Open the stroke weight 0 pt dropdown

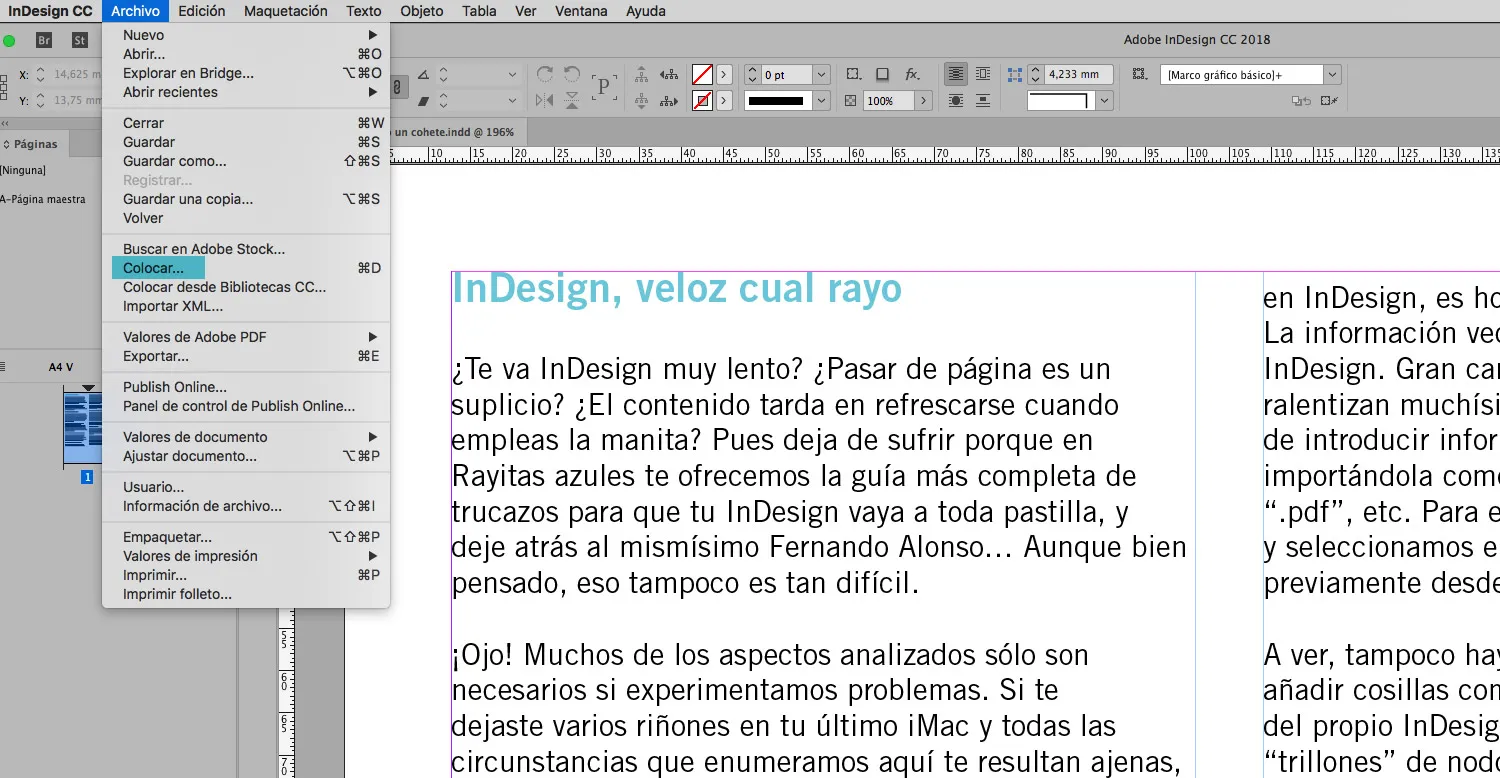click(821, 75)
